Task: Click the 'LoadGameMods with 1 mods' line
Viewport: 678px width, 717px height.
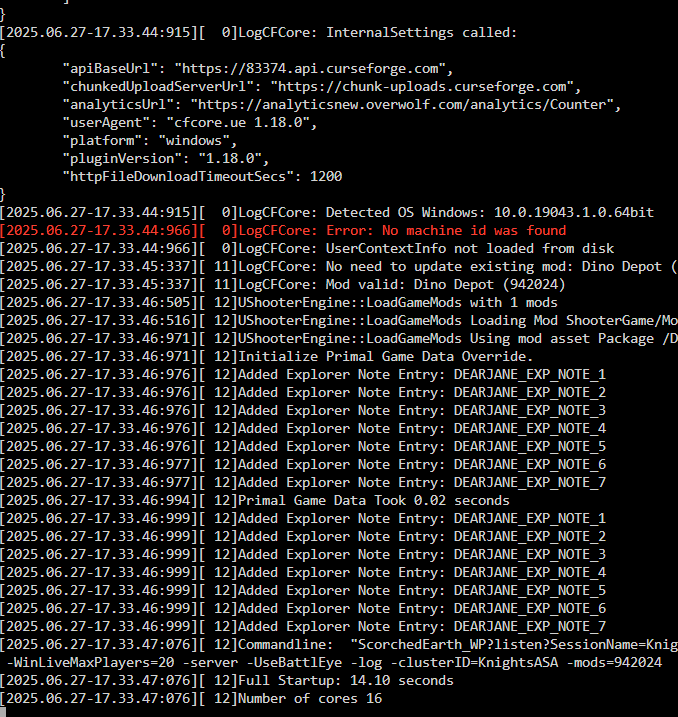Action: tap(279, 303)
